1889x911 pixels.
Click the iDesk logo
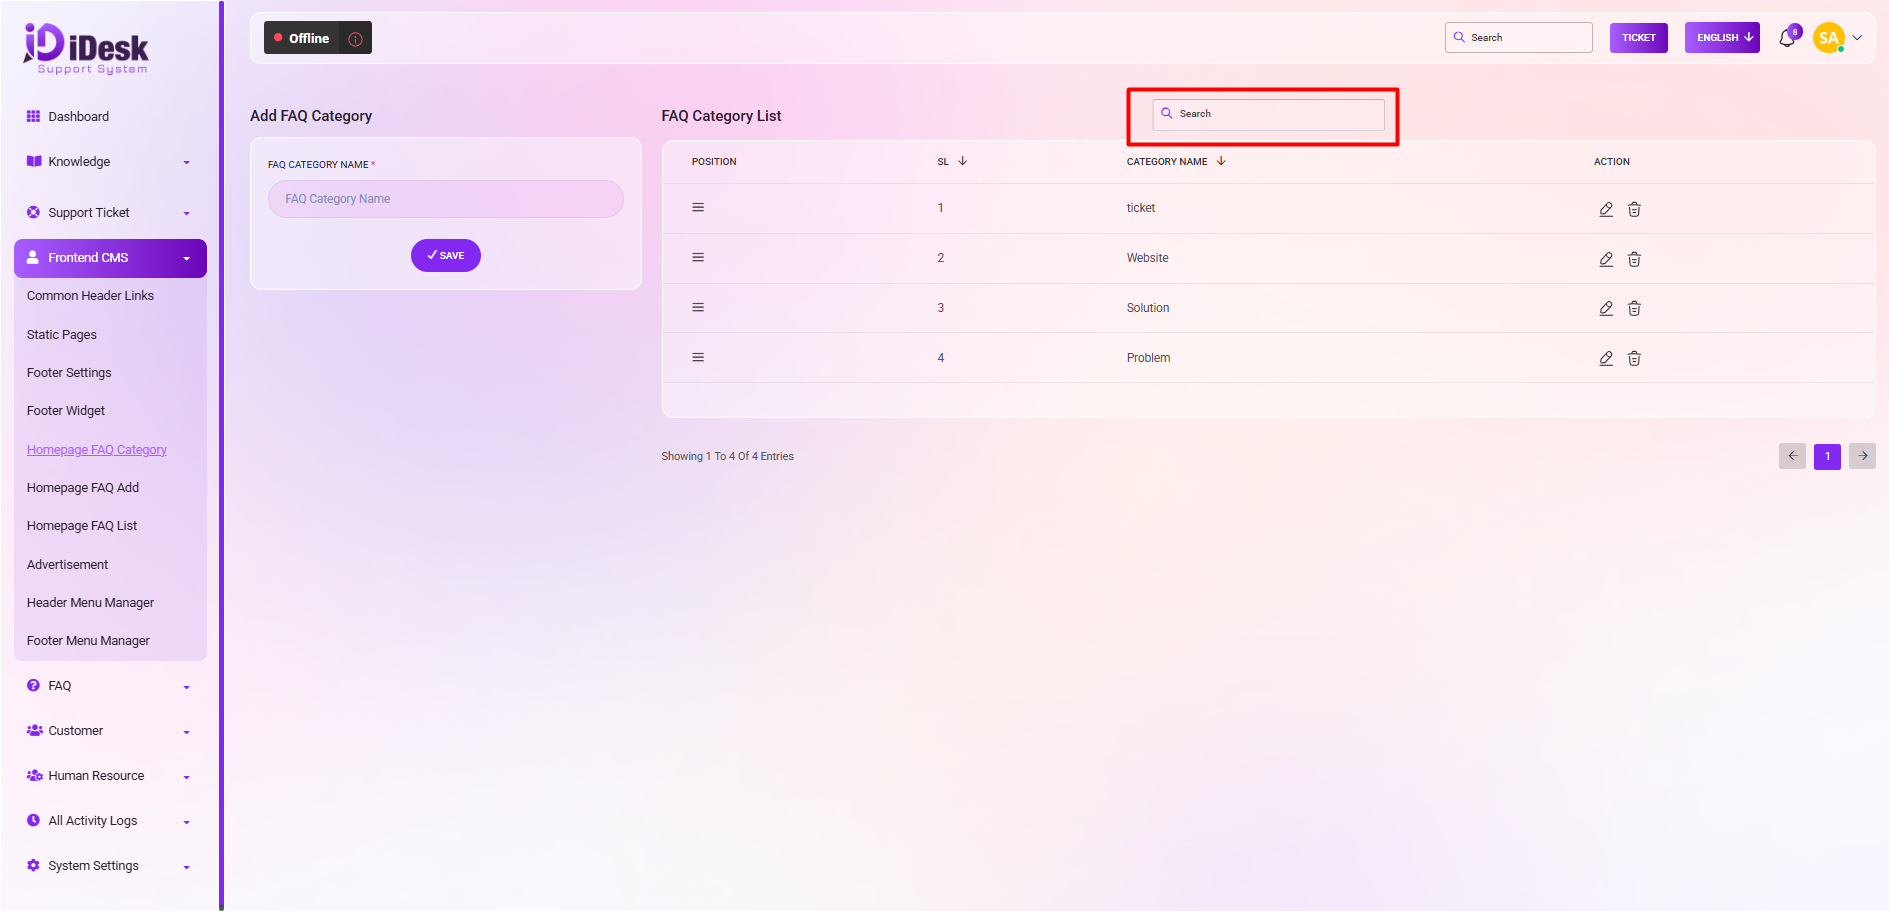coord(87,48)
